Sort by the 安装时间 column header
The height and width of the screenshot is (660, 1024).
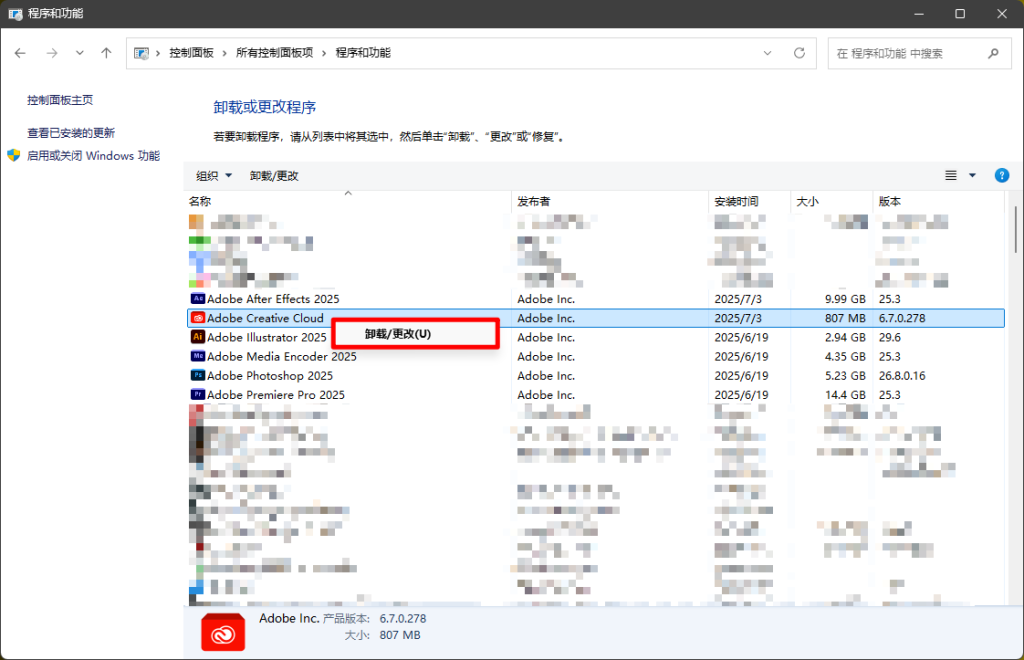pyautogui.click(x=750, y=201)
